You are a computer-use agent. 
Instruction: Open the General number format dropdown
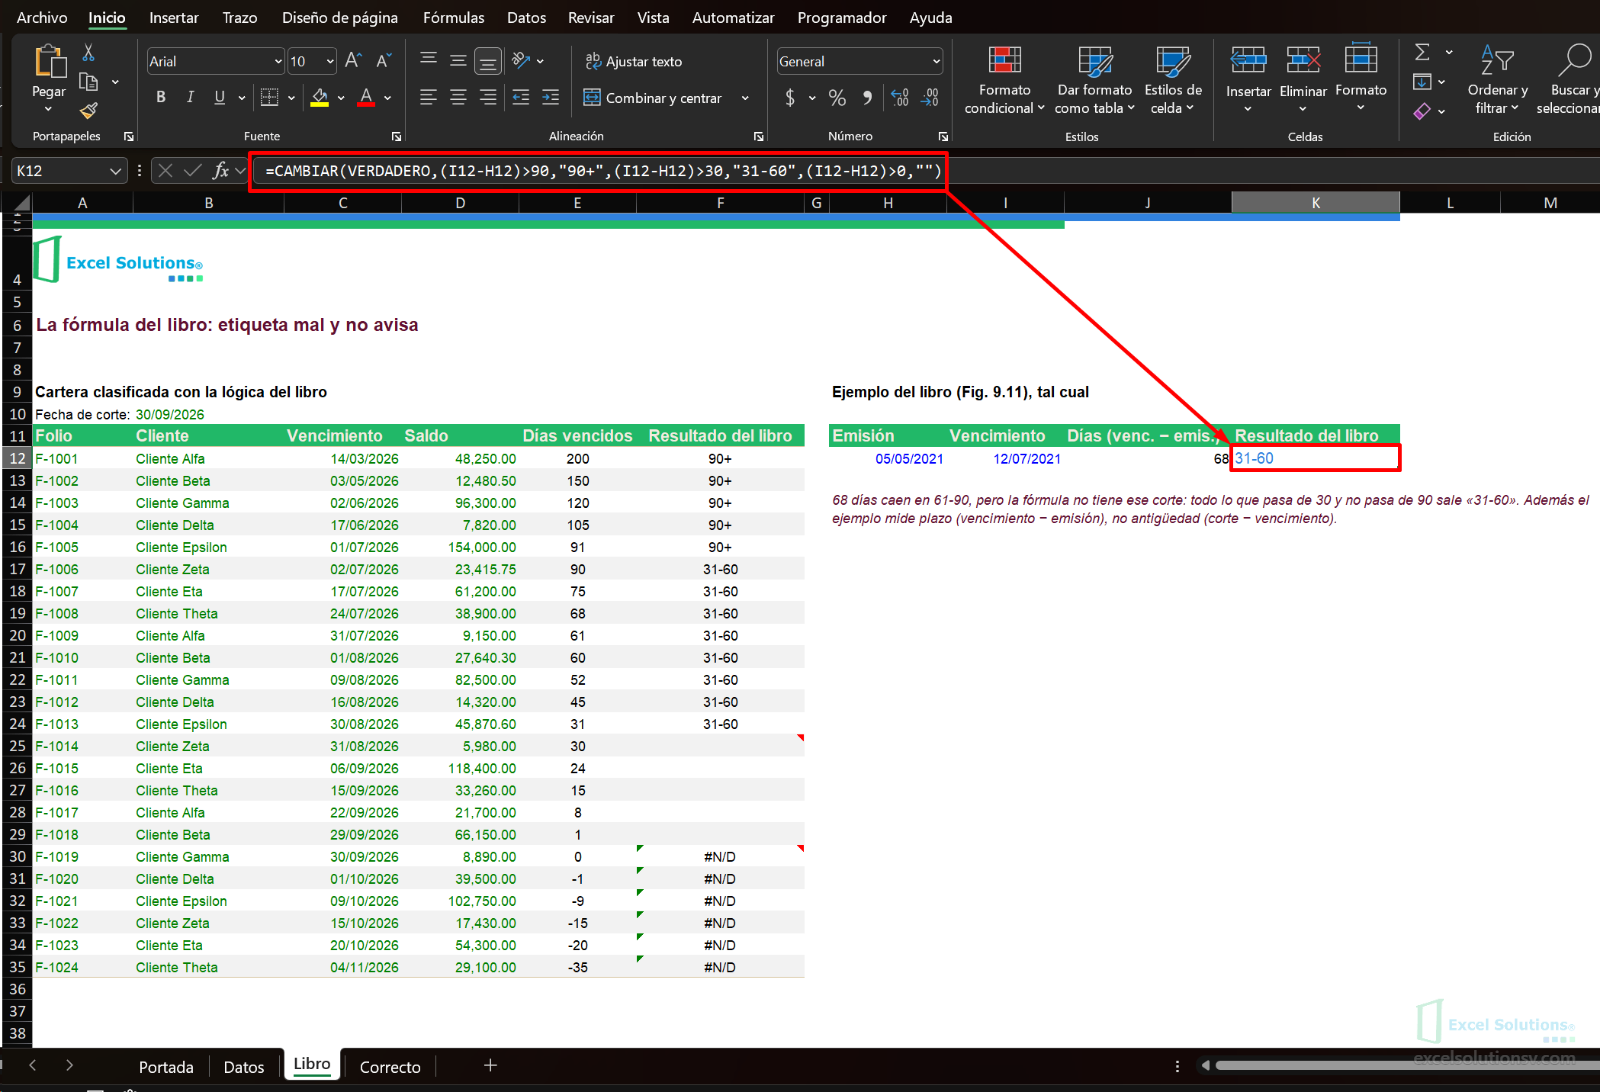click(x=936, y=62)
